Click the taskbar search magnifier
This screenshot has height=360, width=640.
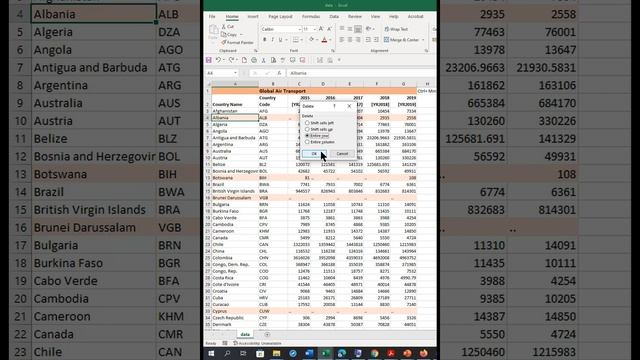click(x=227, y=353)
